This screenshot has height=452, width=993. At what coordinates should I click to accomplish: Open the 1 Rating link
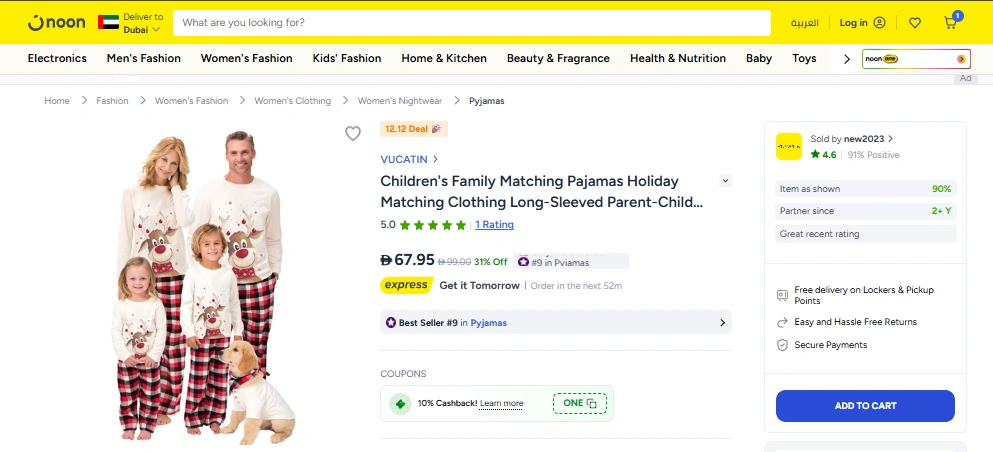(x=494, y=225)
